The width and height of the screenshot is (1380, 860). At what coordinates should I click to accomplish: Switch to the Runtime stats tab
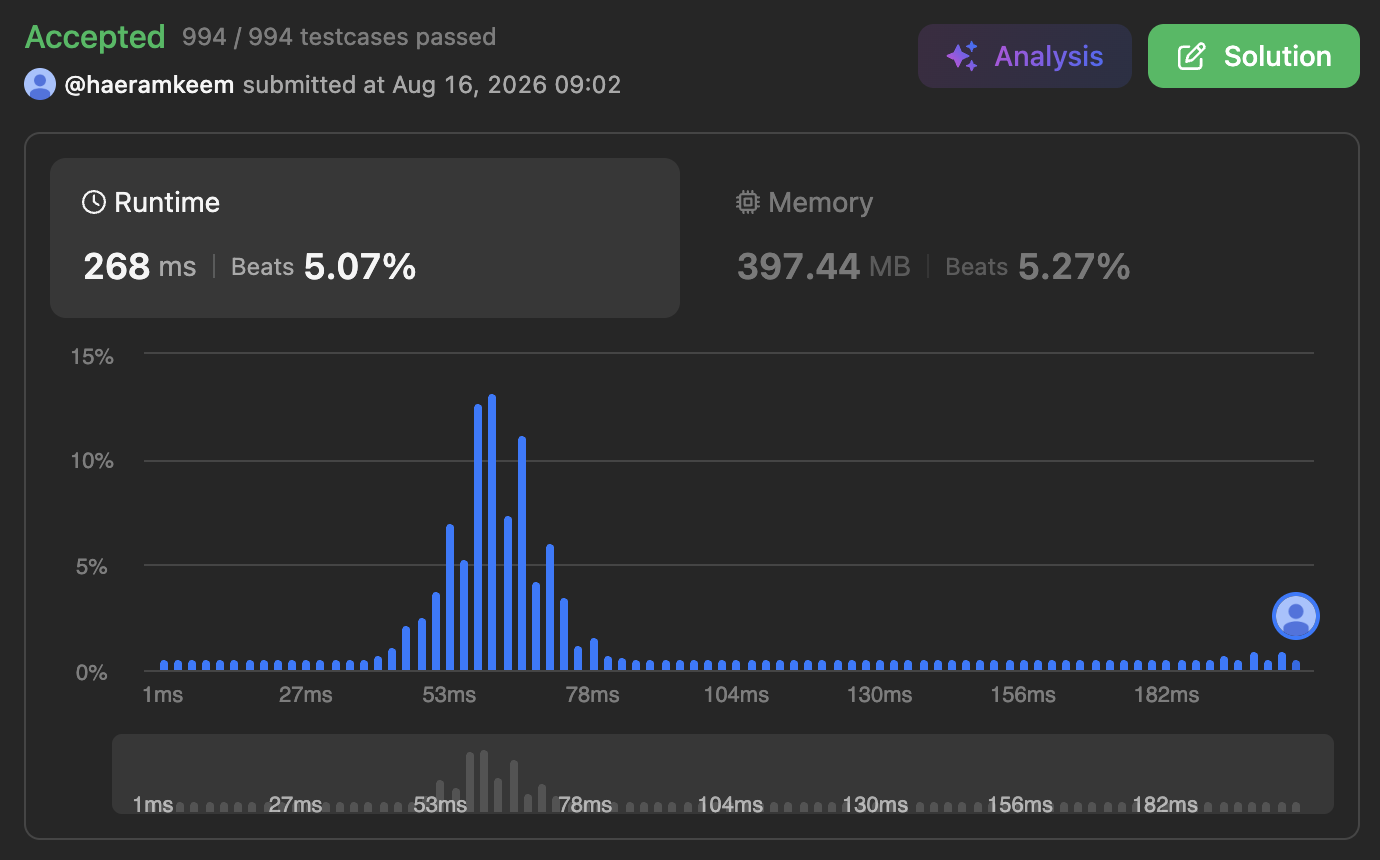point(365,238)
